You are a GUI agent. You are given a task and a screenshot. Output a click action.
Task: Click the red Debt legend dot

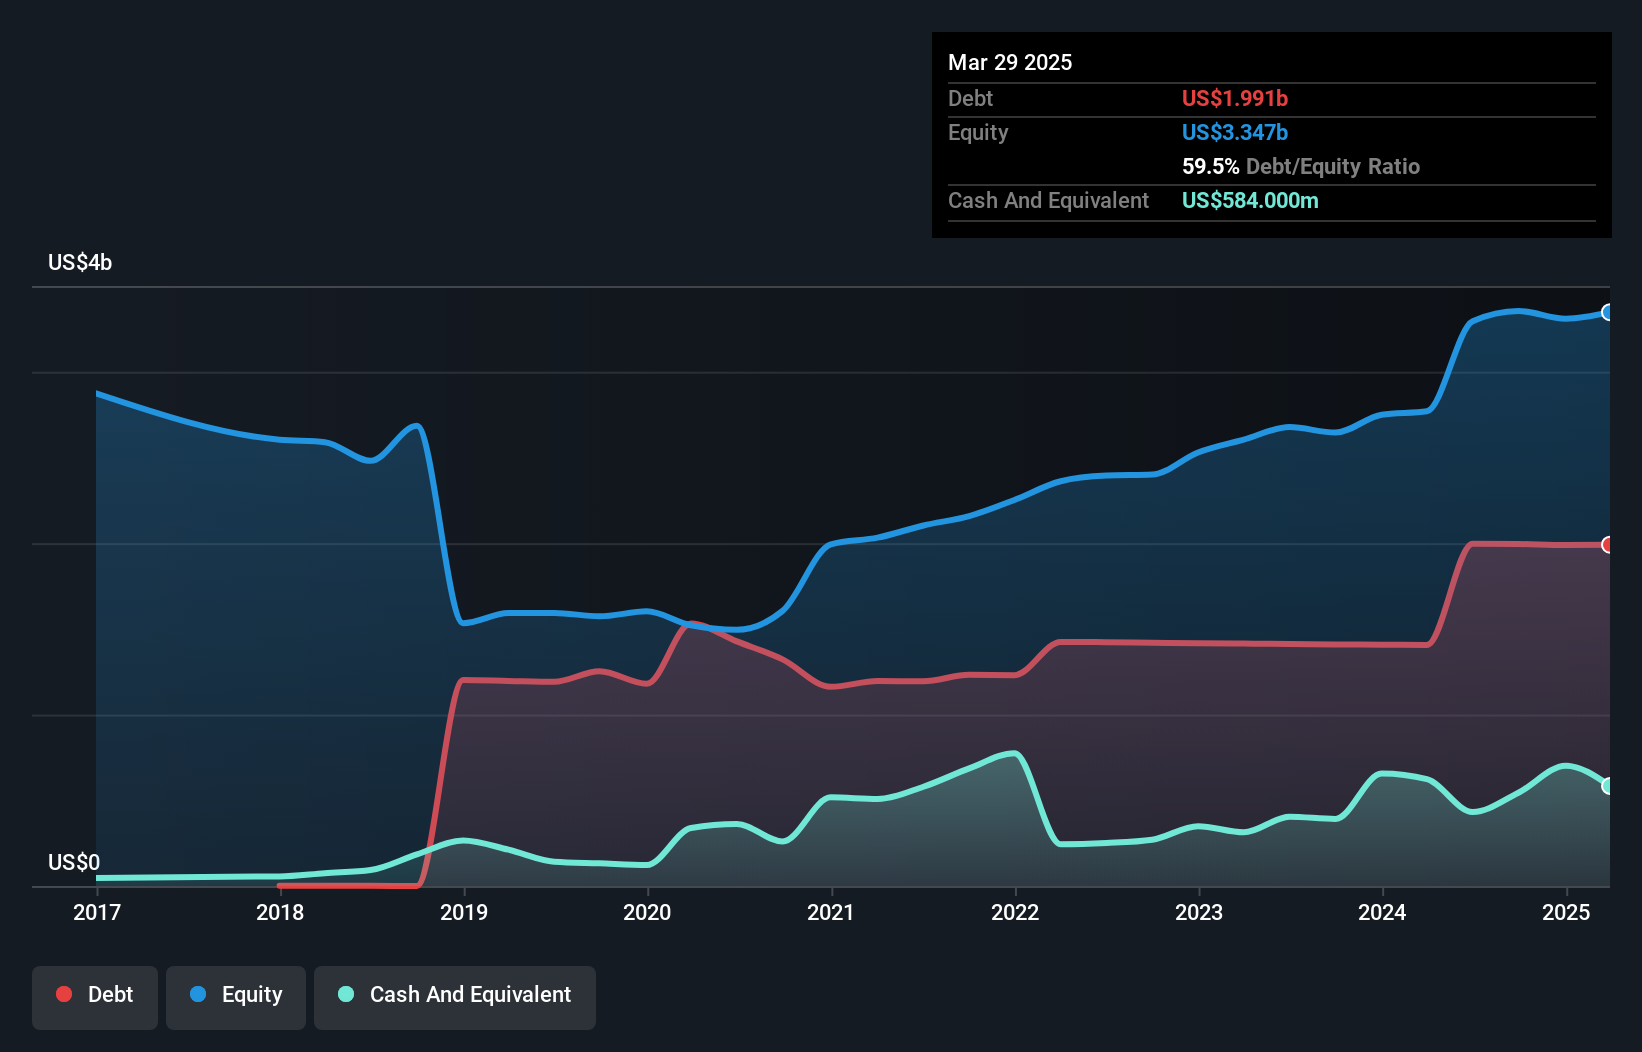tap(64, 994)
